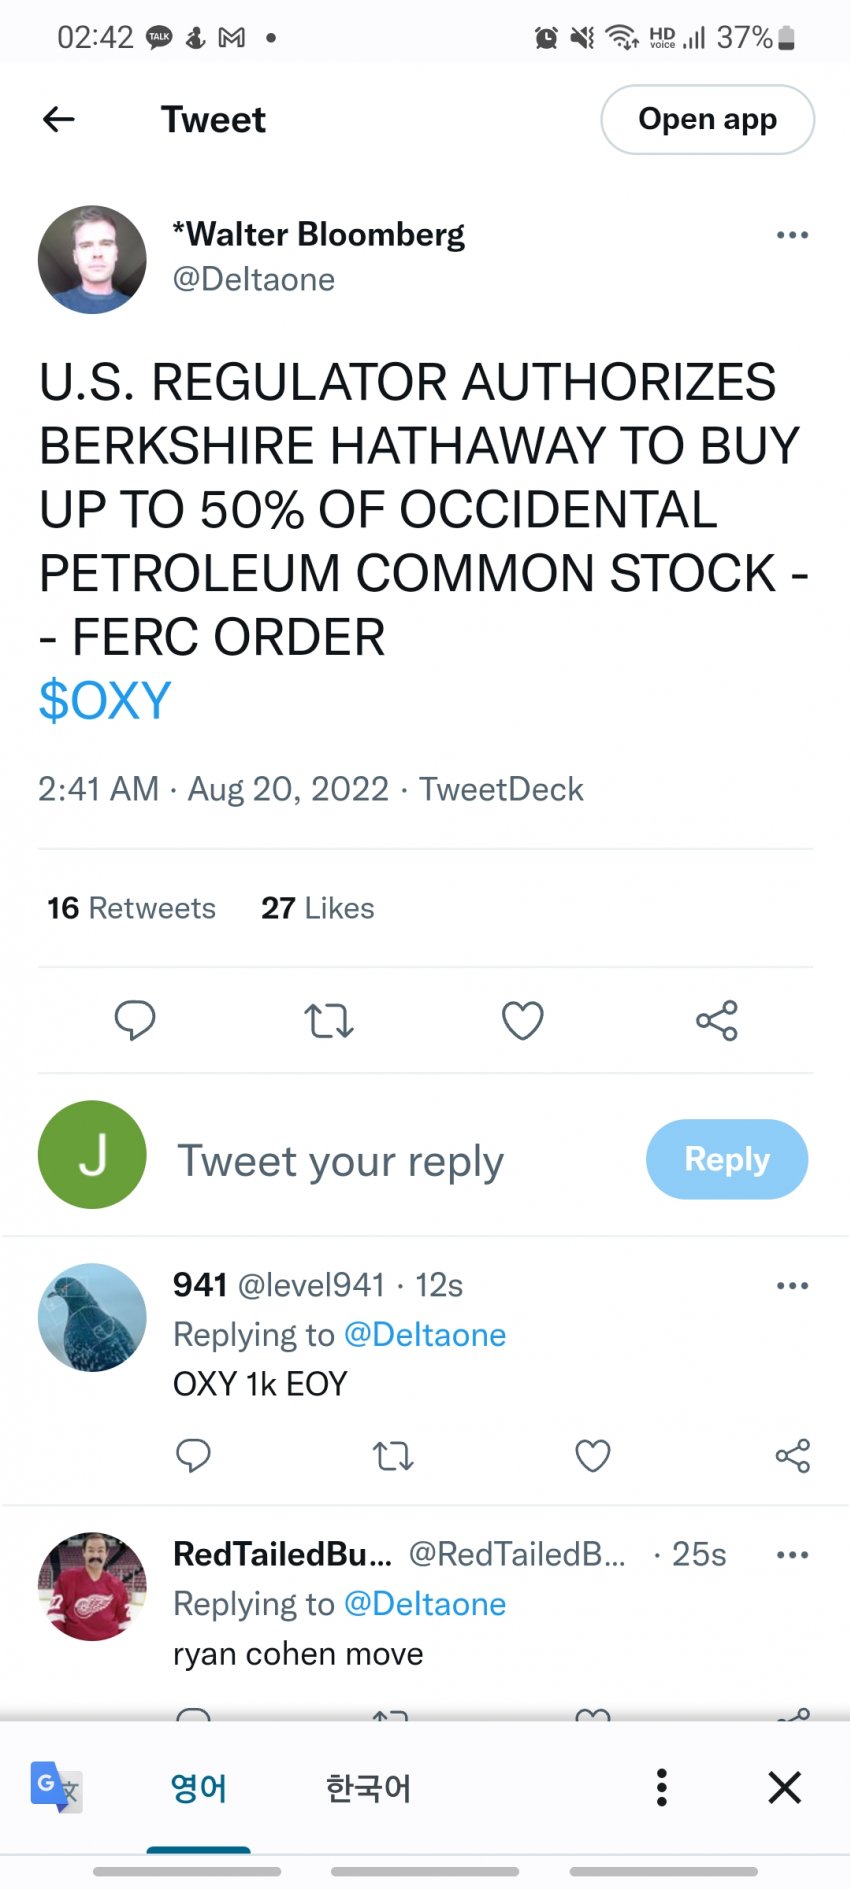Open more options for Walter Bloomberg's tweet
The width and height of the screenshot is (850, 1889).
[792, 235]
